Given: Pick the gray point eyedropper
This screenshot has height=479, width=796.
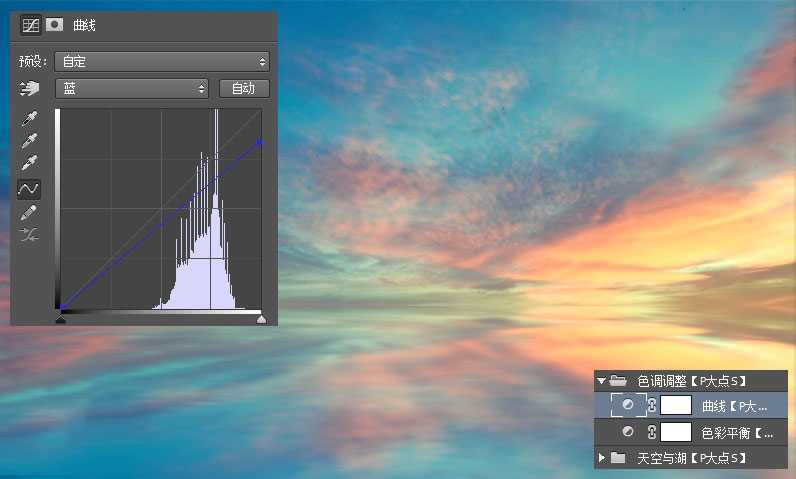Looking at the screenshot, I should coord(30,141).
